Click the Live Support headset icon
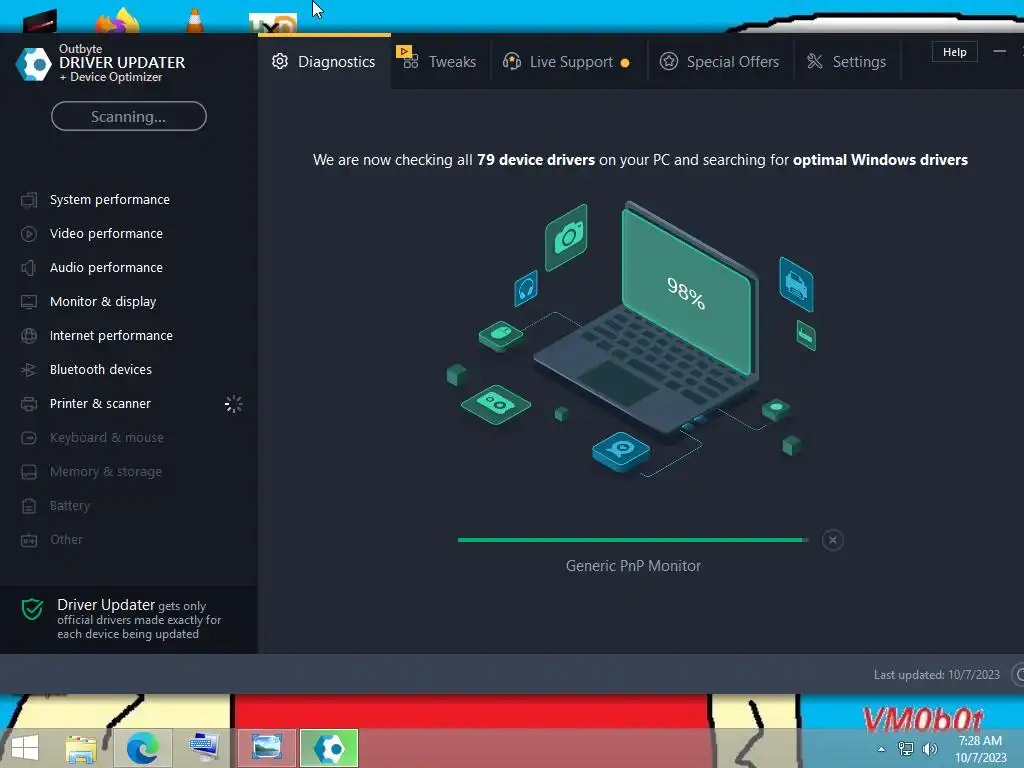The image size is (1024, 768). click(511, 61)
